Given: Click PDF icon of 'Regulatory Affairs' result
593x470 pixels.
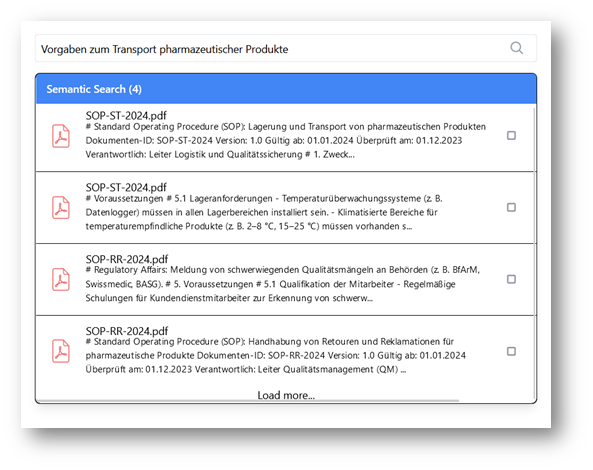Looking at the screenshot, I should click(61, 279).
